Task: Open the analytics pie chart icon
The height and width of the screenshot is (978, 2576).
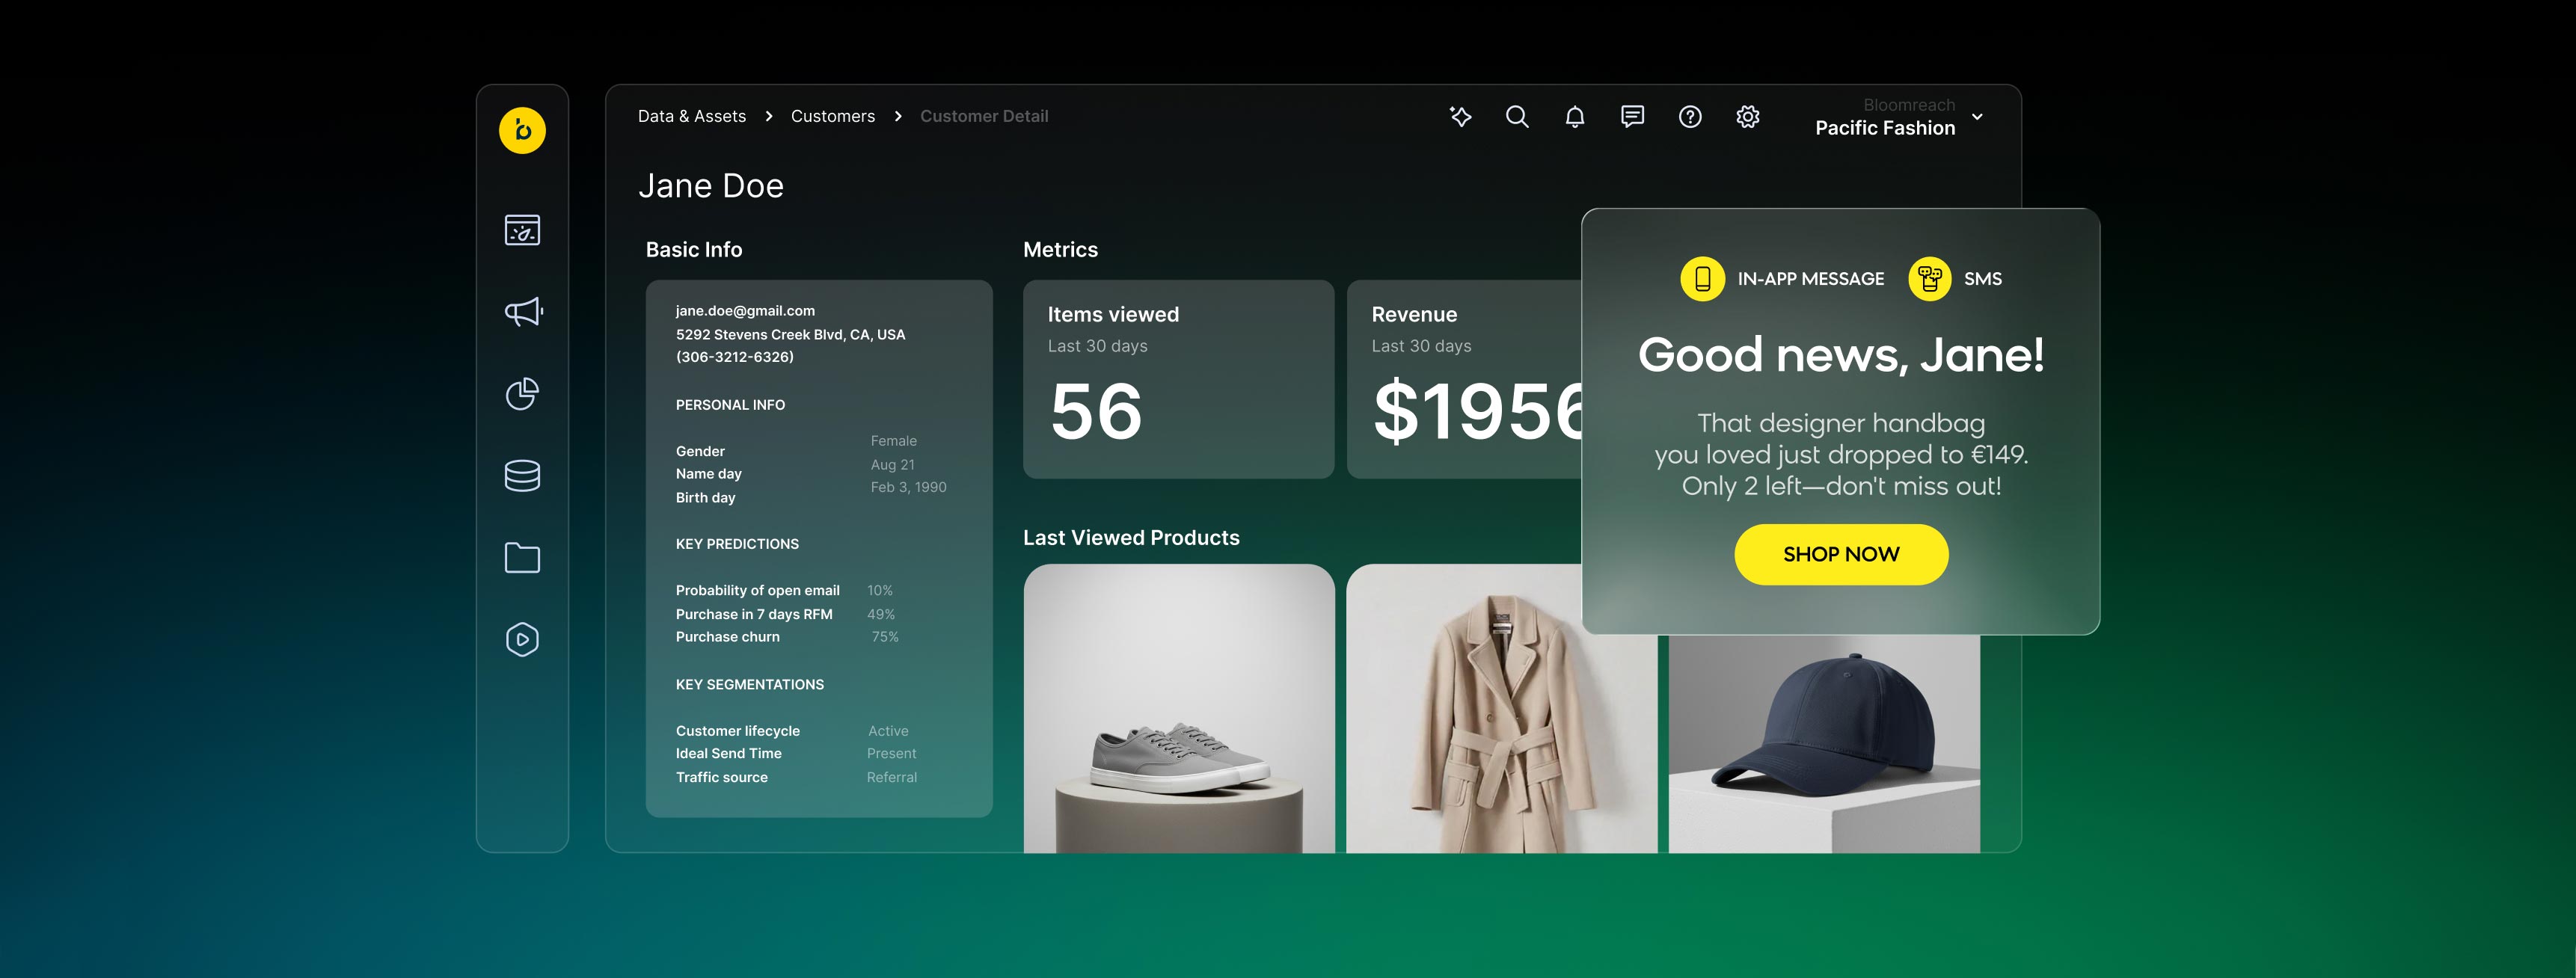Action: pos(522,394)
